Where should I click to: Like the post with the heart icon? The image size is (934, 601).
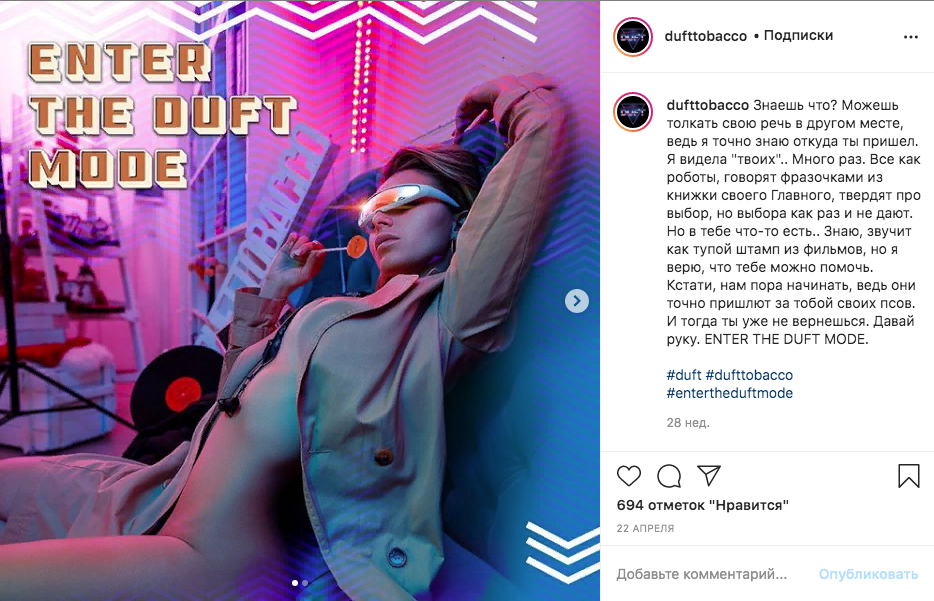pyautogui.click(x=628, y=476)
